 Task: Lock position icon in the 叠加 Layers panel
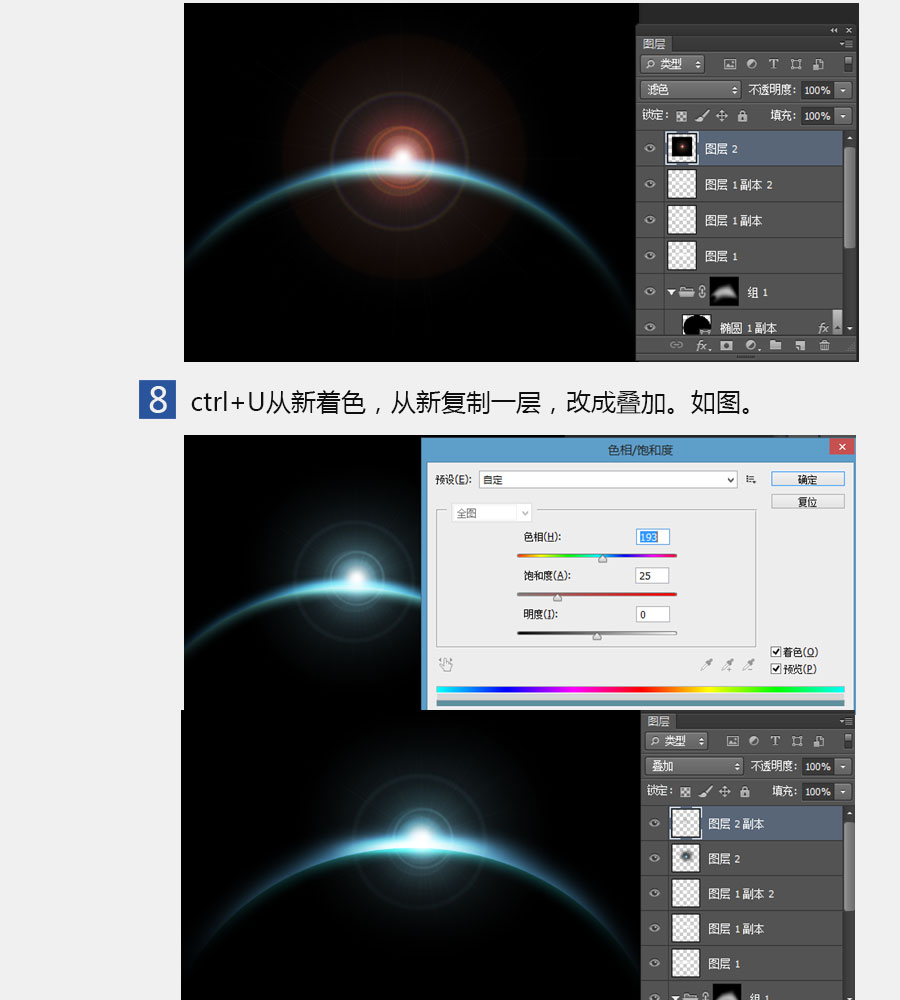(x=725, y=791)
